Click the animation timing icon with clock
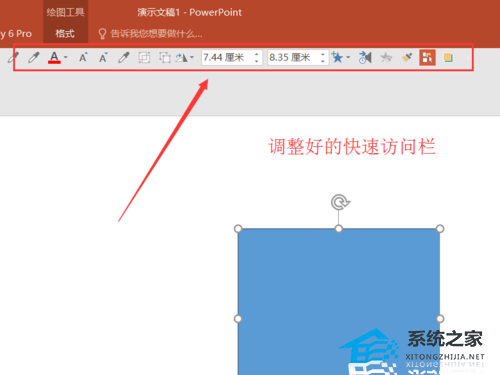The width and height of the screenshot is (500, 375). (x=365, y=58)
